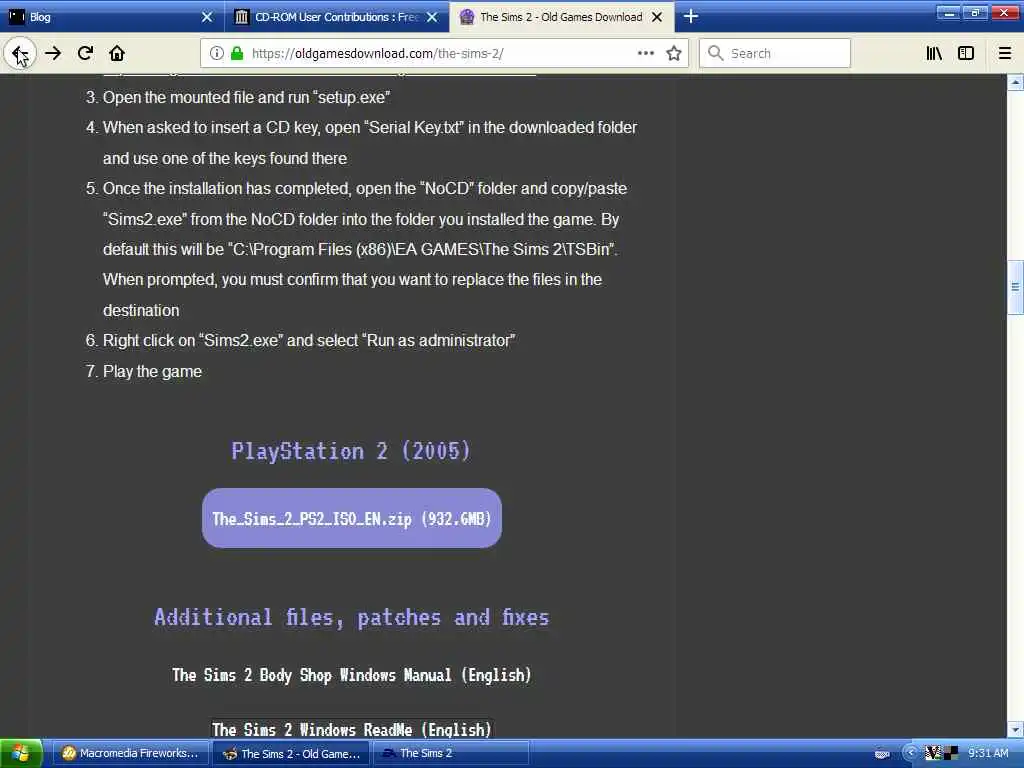Open The Sims 2 Body Shop Windows Manual link

(x=351, y=675)
